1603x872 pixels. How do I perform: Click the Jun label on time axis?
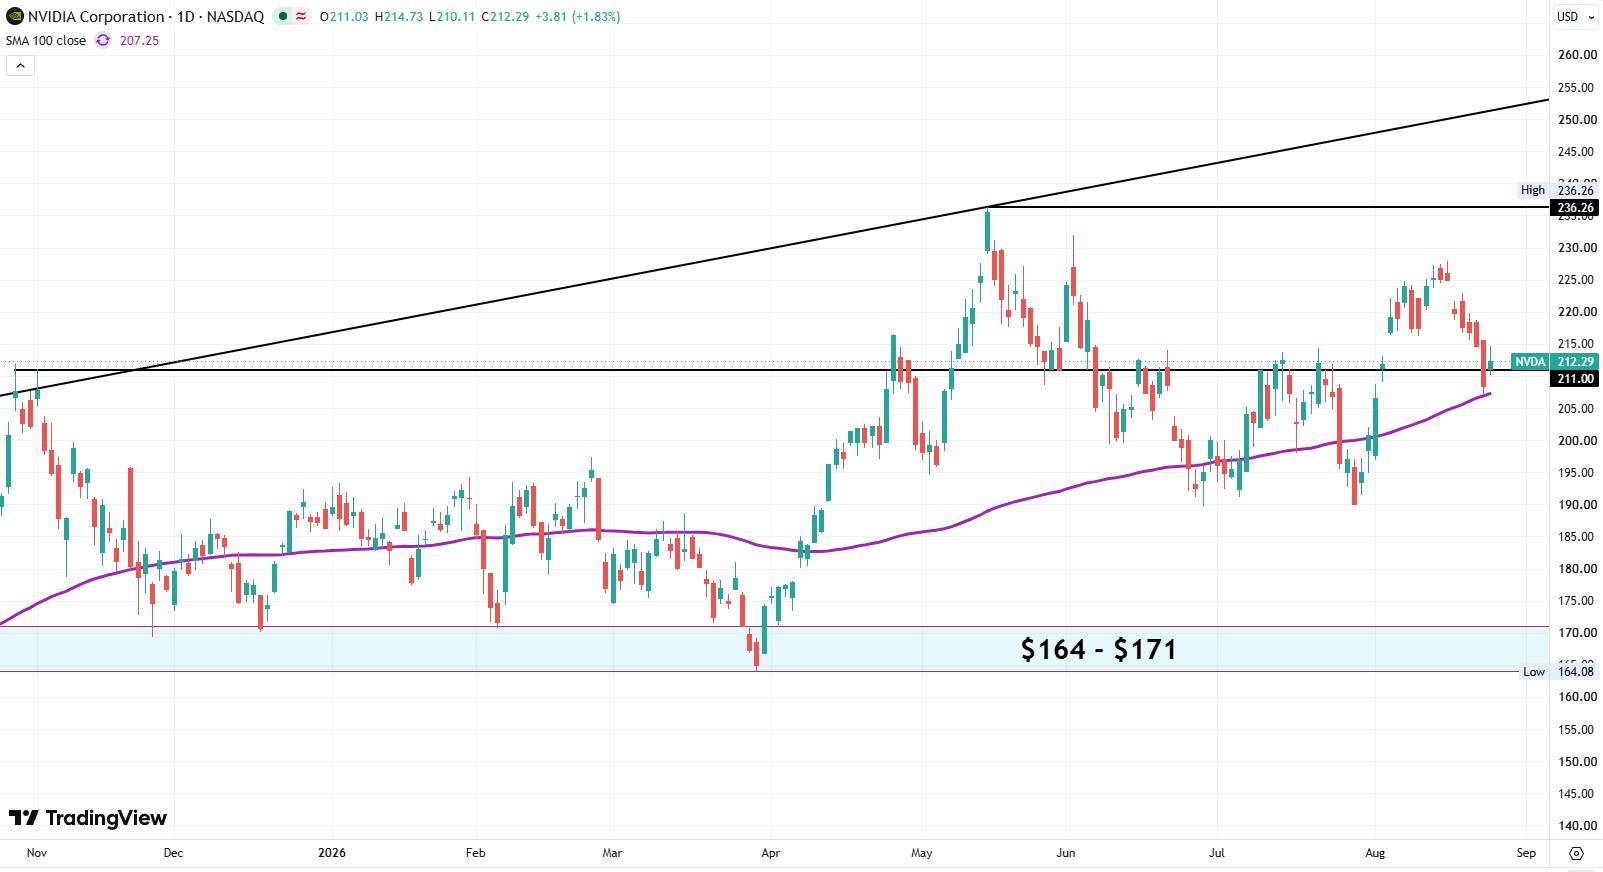pyautogui.click(x=1066, y=853)
